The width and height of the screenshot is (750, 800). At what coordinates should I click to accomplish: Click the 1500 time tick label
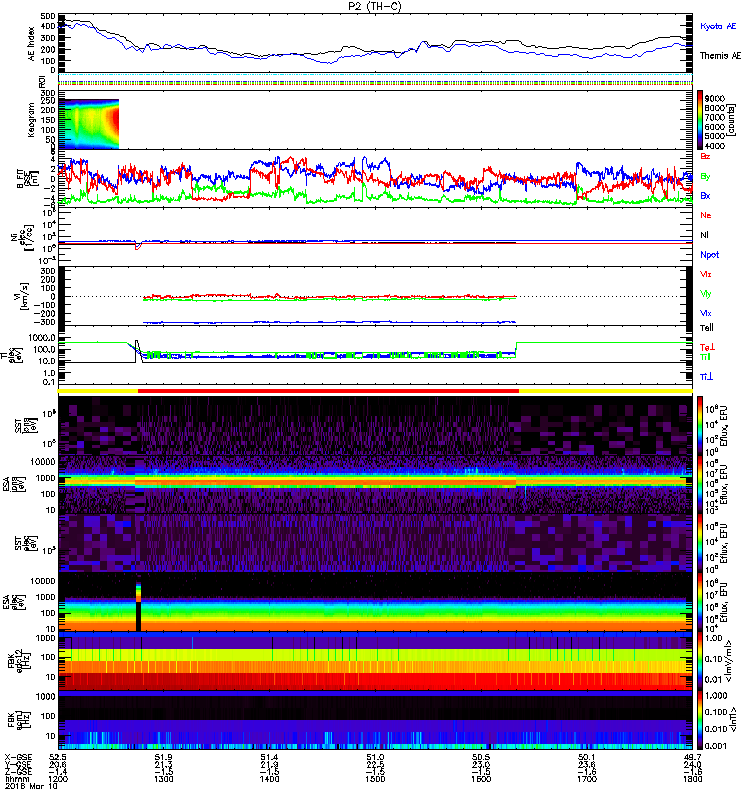tap(375, 779)
